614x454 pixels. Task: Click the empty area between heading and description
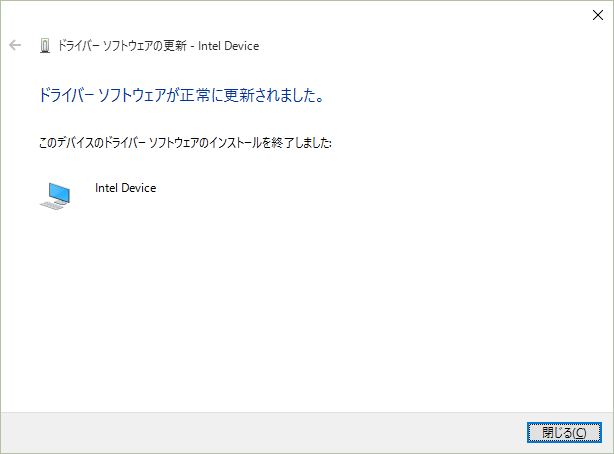coord(300,121)
